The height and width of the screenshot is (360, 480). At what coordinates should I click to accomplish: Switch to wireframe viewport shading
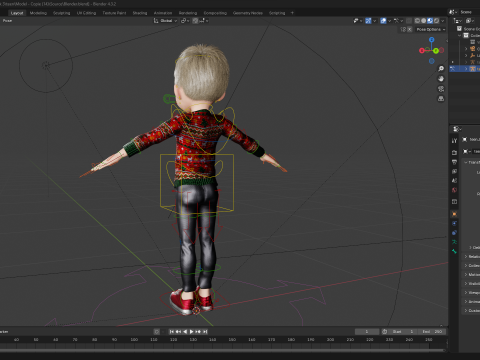coord(417,21)
